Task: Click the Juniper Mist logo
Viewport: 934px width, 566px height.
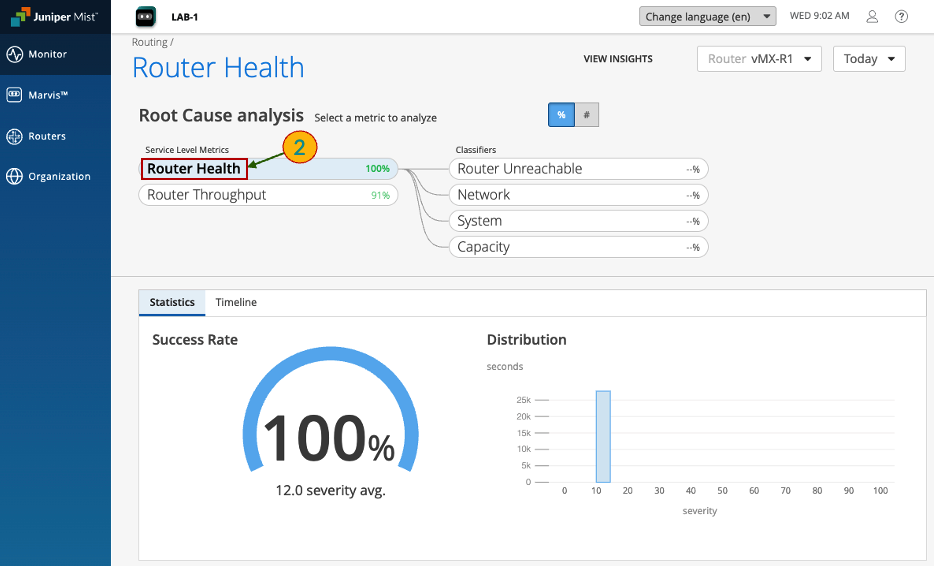Action: click(x=54, y=17)
